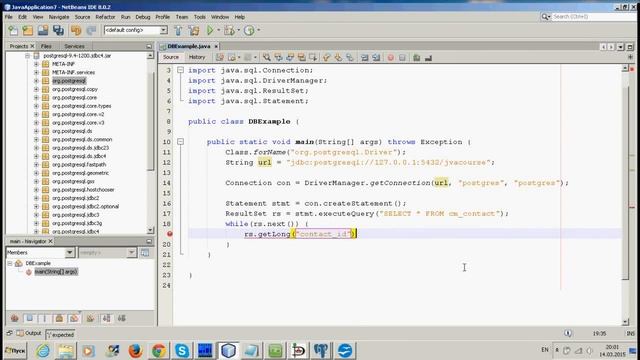
Task: Toggle Sort by Name in Navigator
Action: click(x=107, y=318)
